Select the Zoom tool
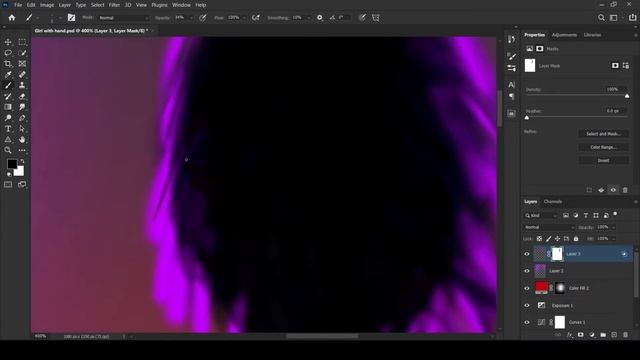 [8, 150]
